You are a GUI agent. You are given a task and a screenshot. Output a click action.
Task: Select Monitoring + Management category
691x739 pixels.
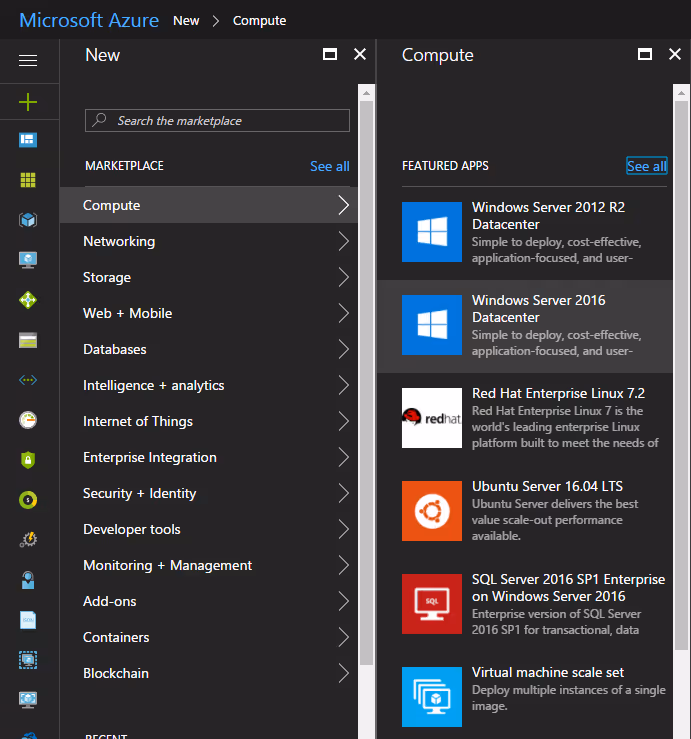(209, 565)
